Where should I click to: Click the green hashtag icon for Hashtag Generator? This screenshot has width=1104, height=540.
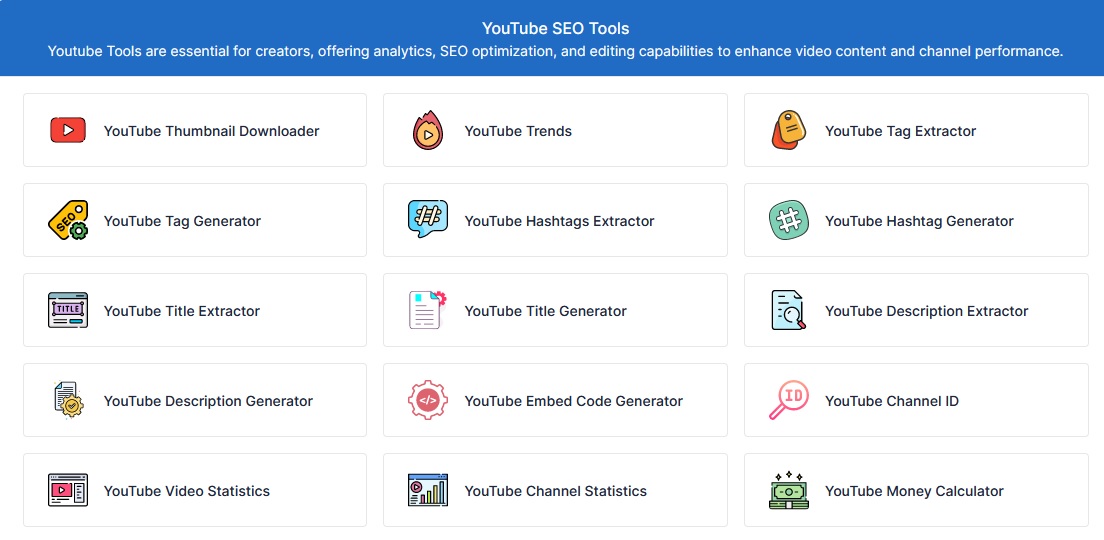(789, 220)
